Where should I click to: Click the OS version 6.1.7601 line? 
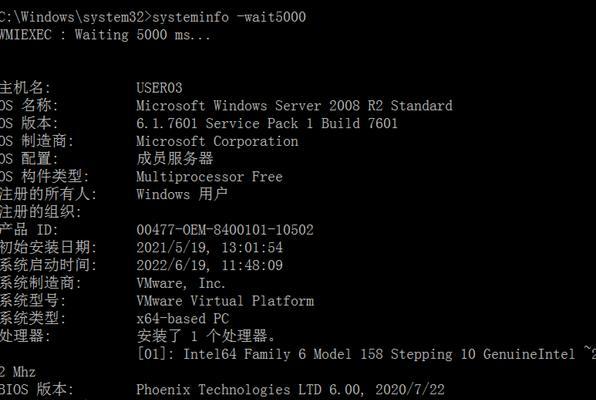point(267,123)
